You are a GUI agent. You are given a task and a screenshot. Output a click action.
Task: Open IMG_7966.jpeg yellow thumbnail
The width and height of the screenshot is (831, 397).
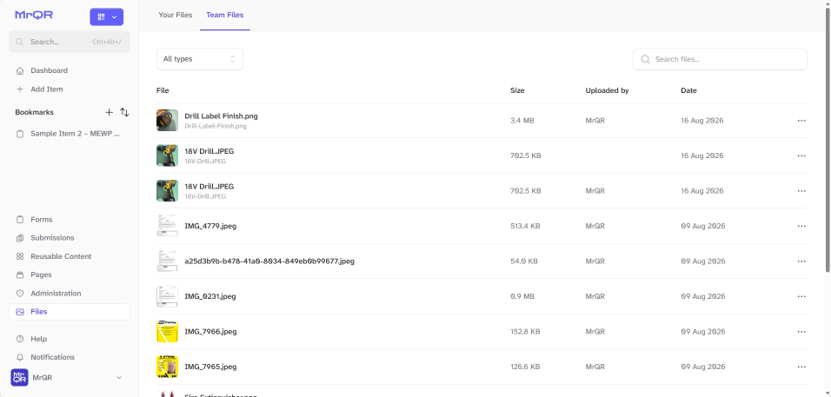coord(167,332)
